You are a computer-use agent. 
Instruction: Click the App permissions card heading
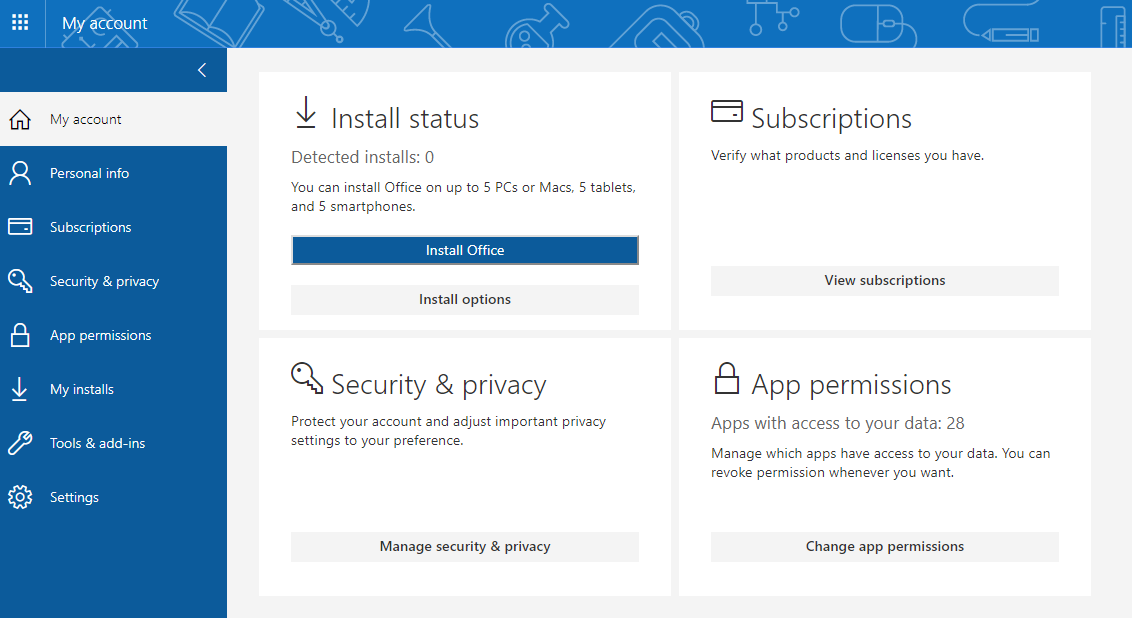[851, 385]
